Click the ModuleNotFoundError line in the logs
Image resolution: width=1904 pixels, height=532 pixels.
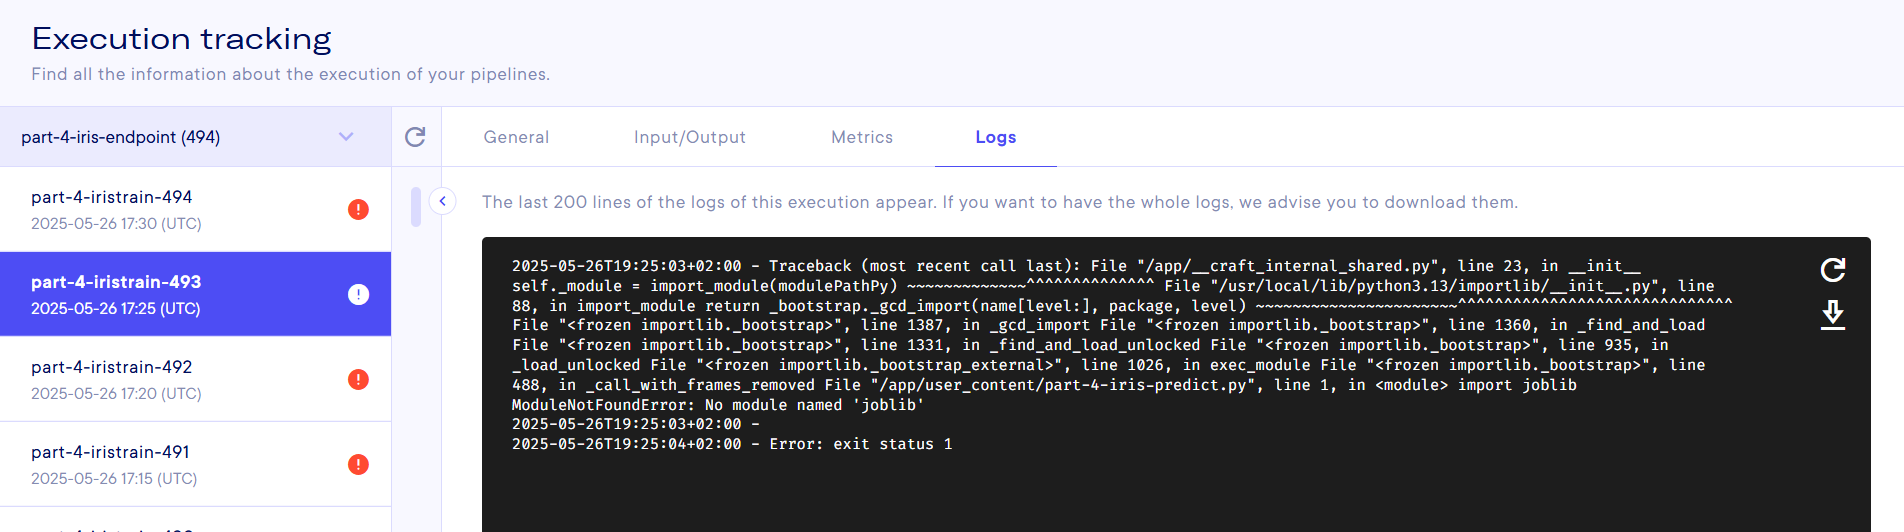click(x=718, y=405)
